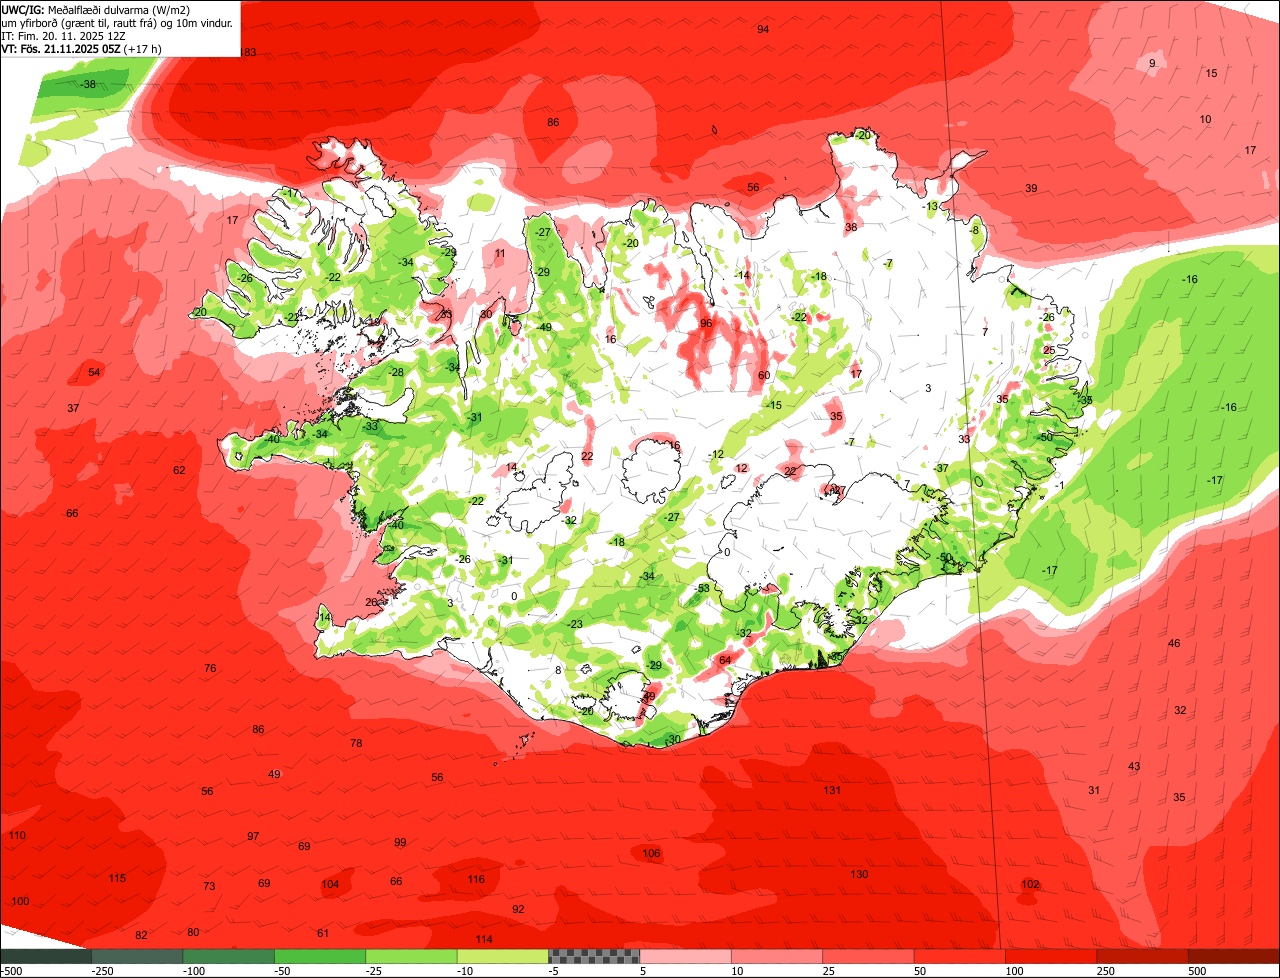
Task: Click the subtitle 'um yfirborð (grænt til, rautt frá)'
Action: [80, 22]
